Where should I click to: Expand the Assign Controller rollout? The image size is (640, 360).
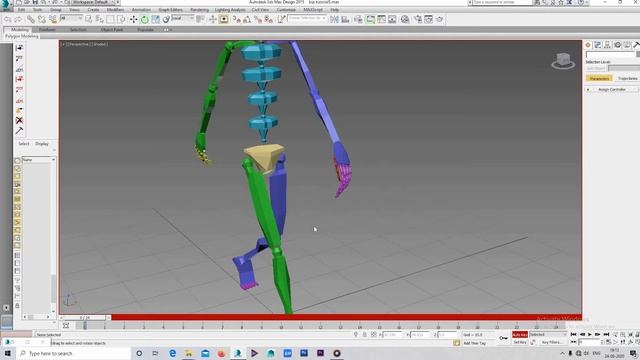pos(612,89)
